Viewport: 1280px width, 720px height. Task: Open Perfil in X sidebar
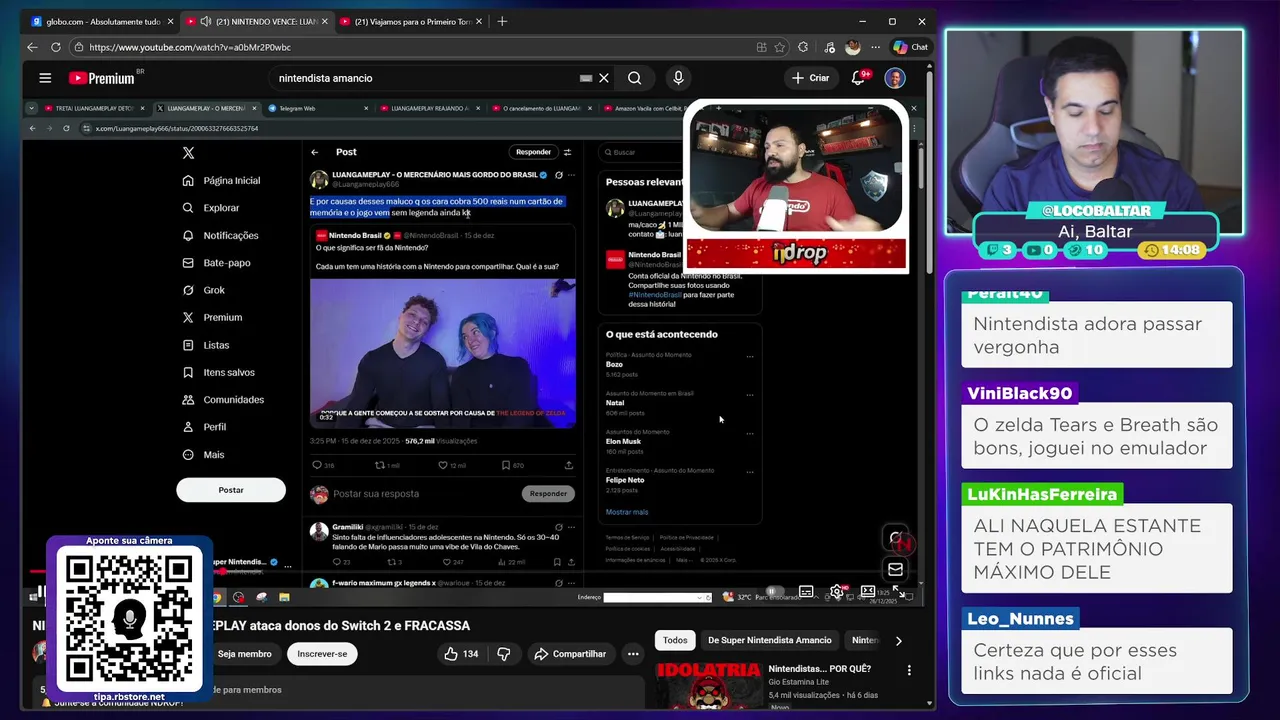pos(204,427)
